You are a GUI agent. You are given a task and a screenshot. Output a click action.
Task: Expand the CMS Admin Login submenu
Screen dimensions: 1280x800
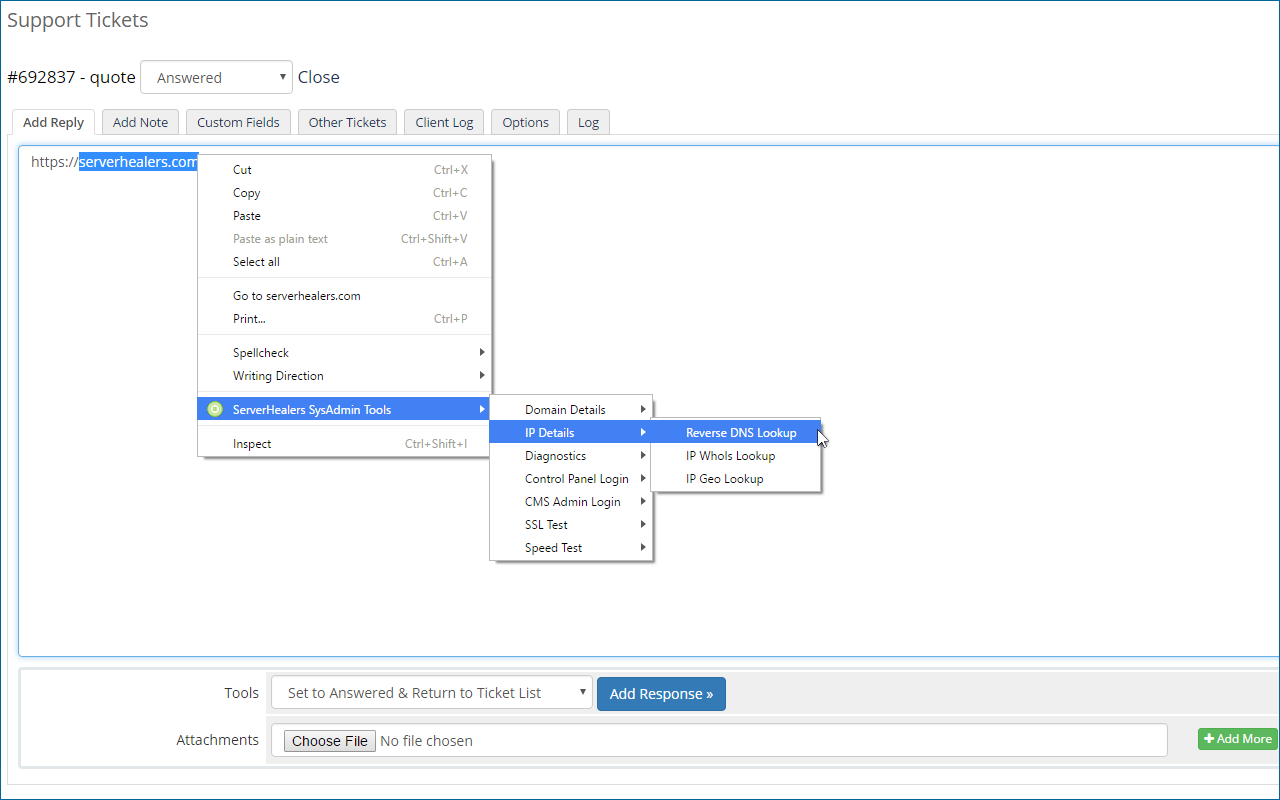pos(571,502)
